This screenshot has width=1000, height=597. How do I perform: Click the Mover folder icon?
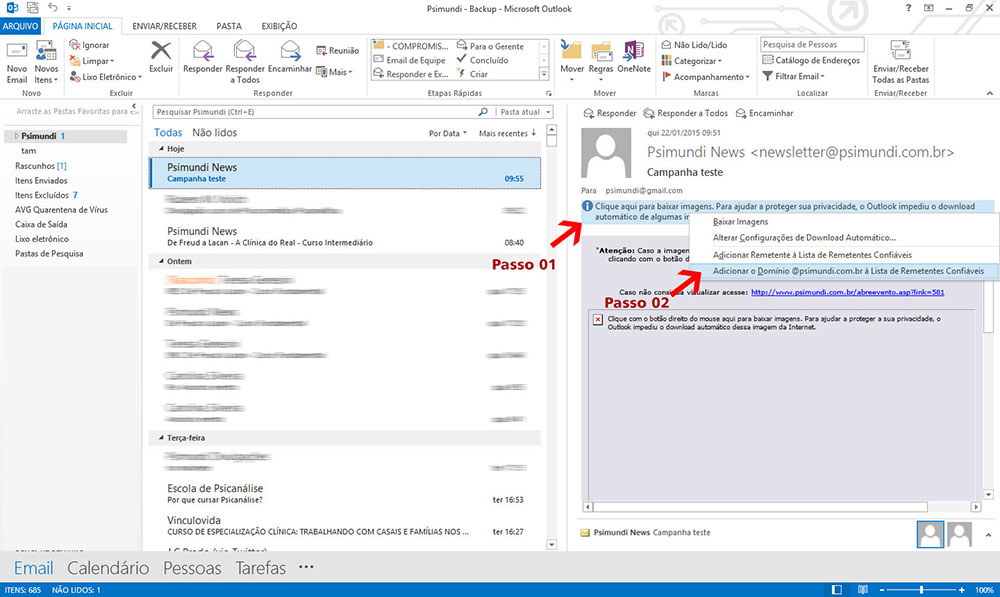572,58
